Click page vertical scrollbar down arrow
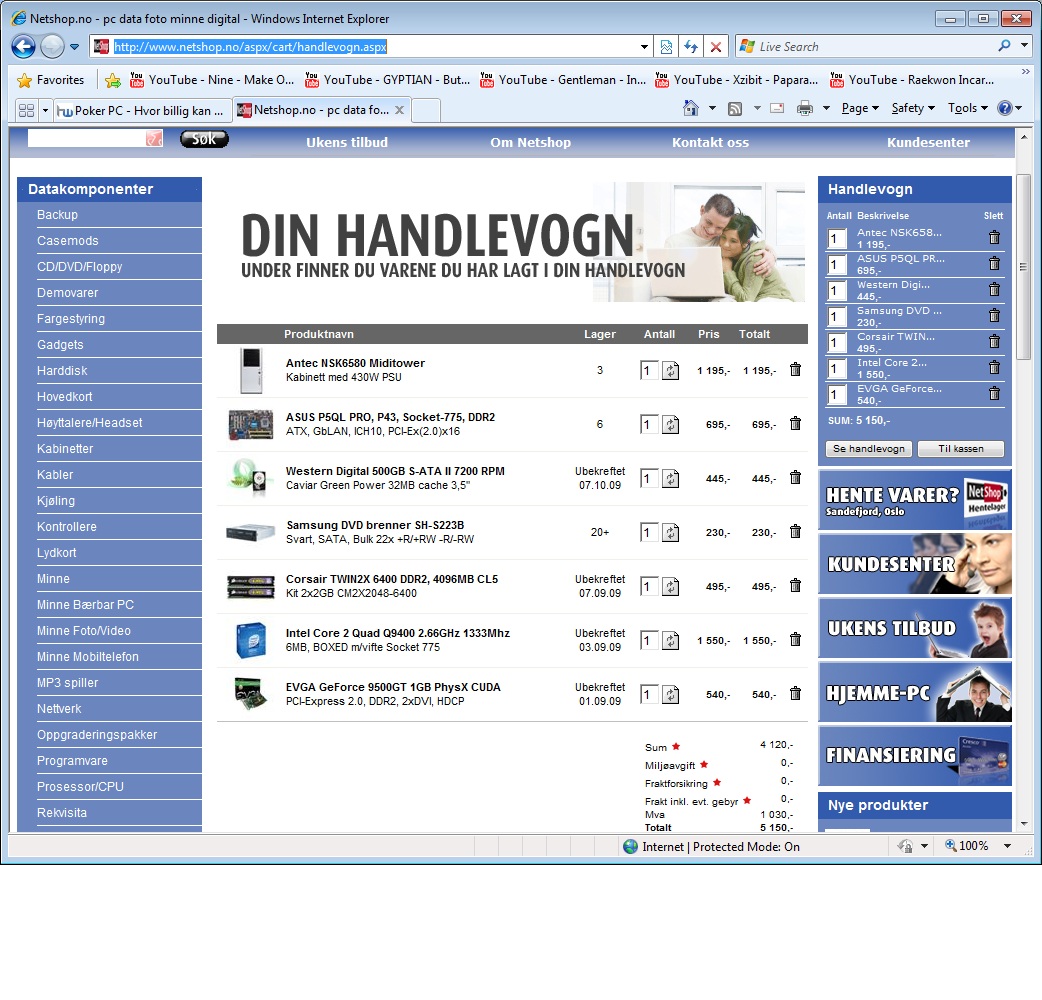This screenshot has height=1000, width=1042. click(x=1023, y=823)
